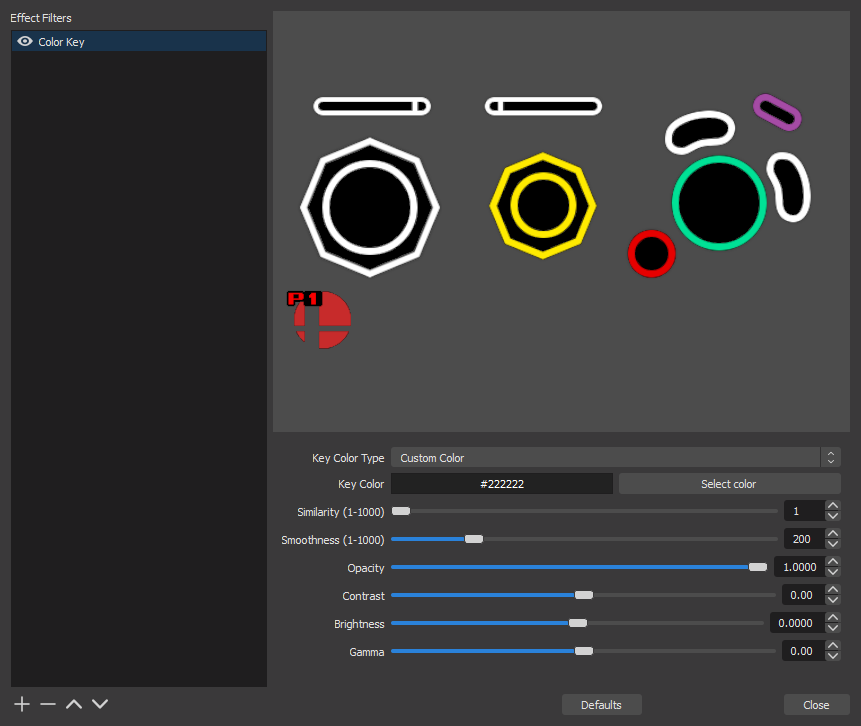Image resolution: width=861 pixels, height=726 pixels.
Task: Click the Gamma slider handle
Action: [x=584, y=651]
